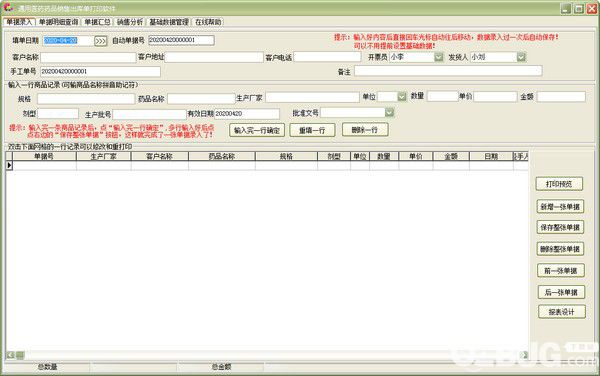Expand the 开票员 dropdown
The image size is (600, 376).
[439, 57]
